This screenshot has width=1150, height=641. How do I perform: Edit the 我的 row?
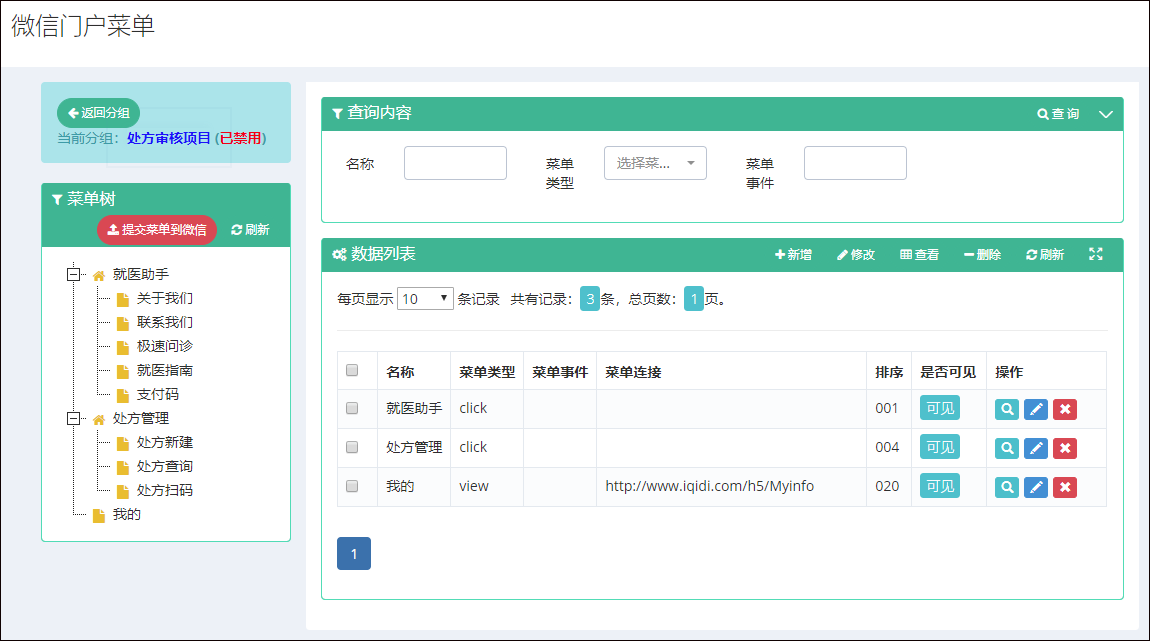(1036, 487)
